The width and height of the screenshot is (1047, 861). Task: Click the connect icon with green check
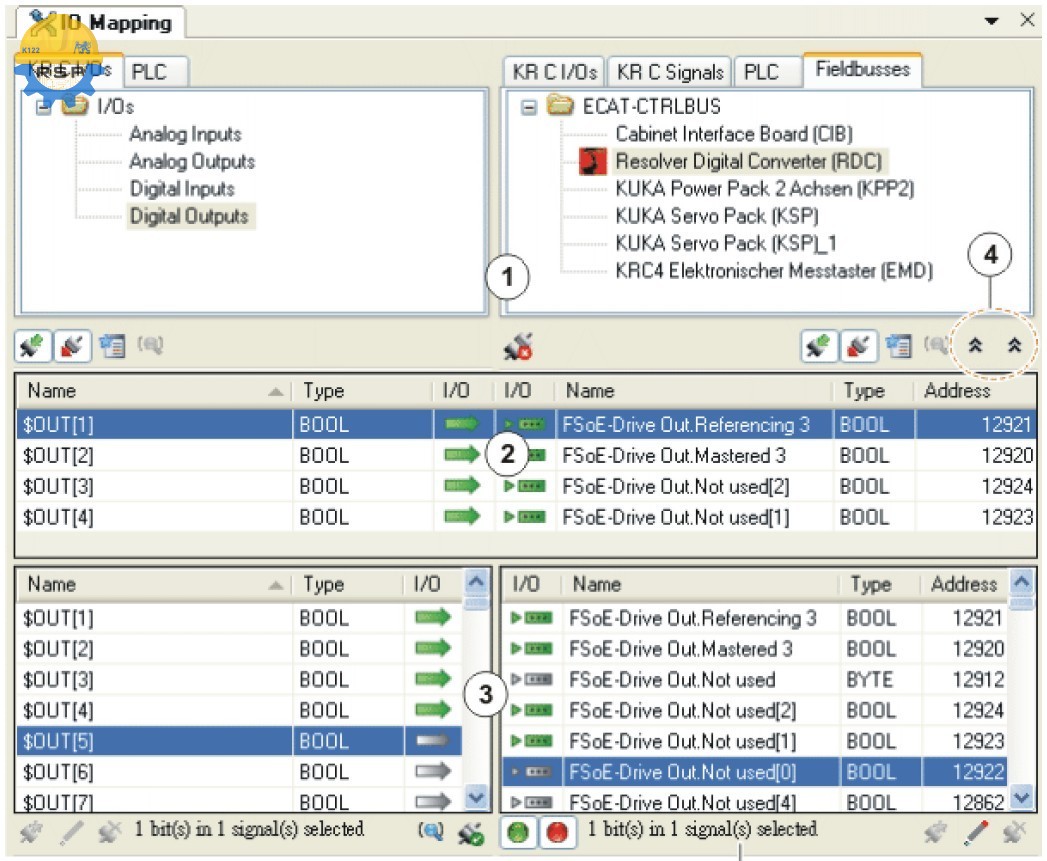471,832
